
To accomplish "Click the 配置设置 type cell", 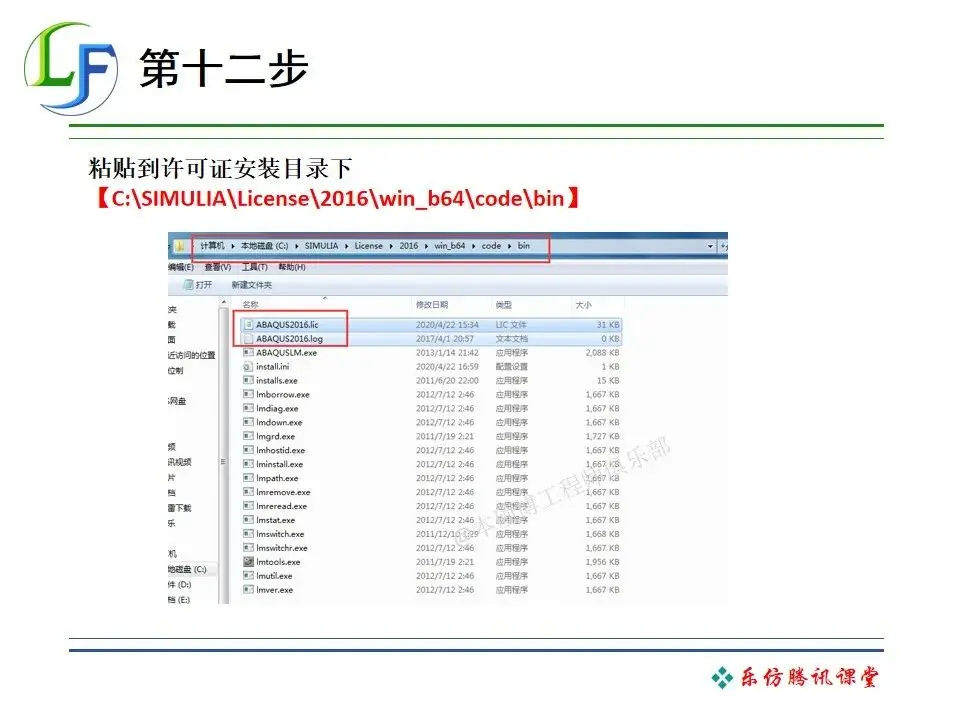I will point(512,367).
